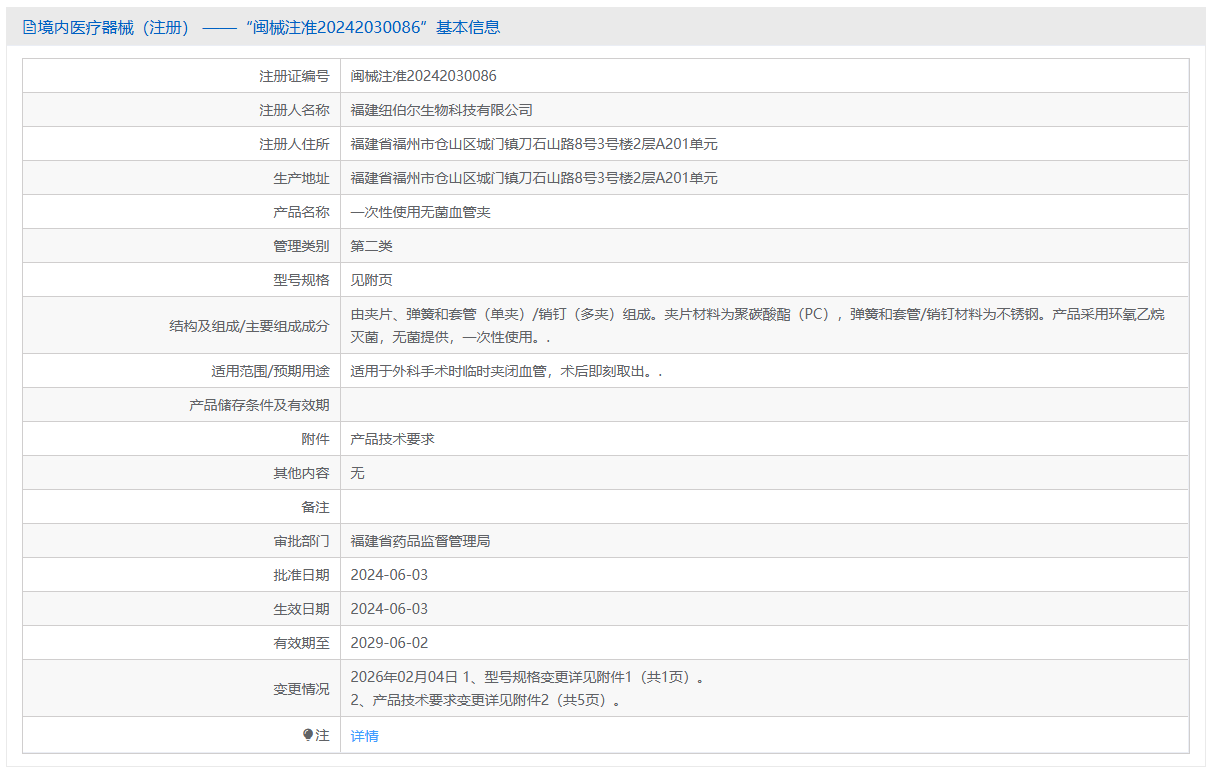Click the lightbulb icon beside 注
The width and height of the screenshot is (1213, 775).
point(309,735)
